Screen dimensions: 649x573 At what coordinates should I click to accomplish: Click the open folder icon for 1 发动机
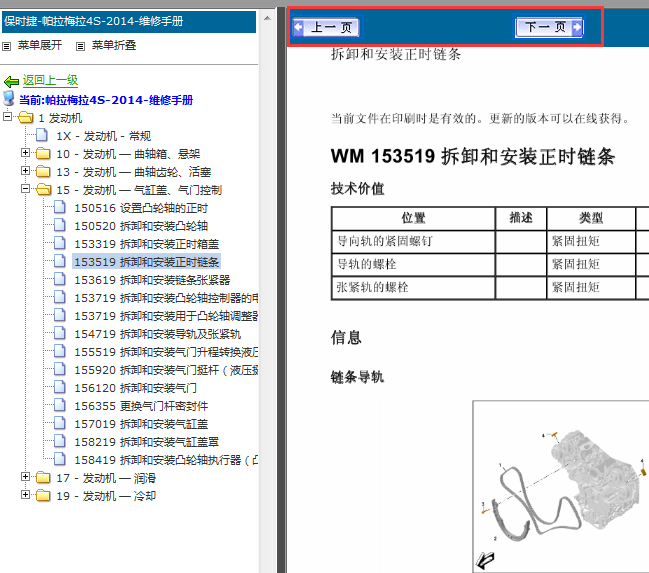click(25, 118)
